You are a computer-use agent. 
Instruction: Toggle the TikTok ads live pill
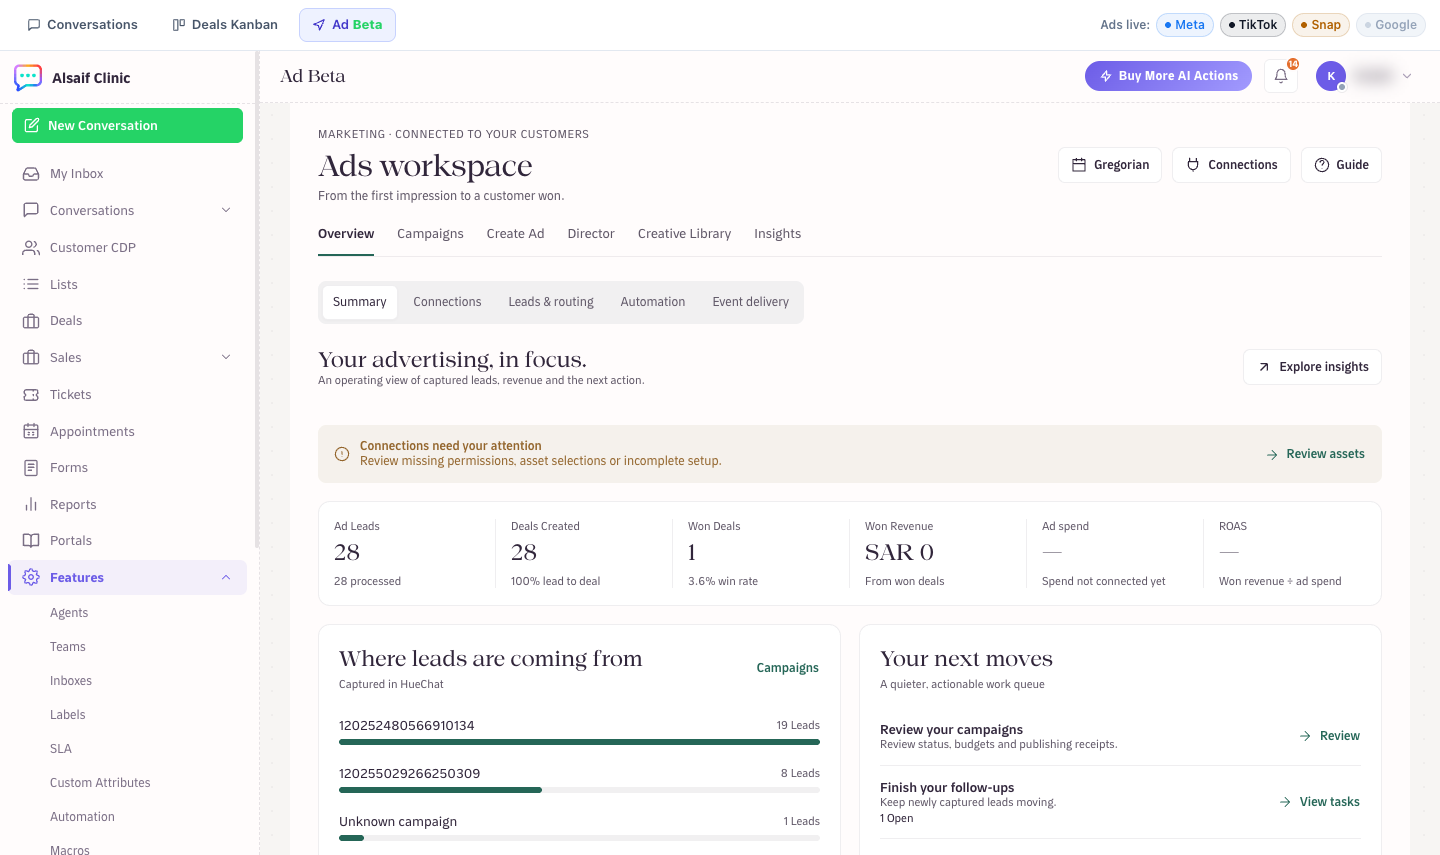pyautogui.click(x=1253, y=25)
